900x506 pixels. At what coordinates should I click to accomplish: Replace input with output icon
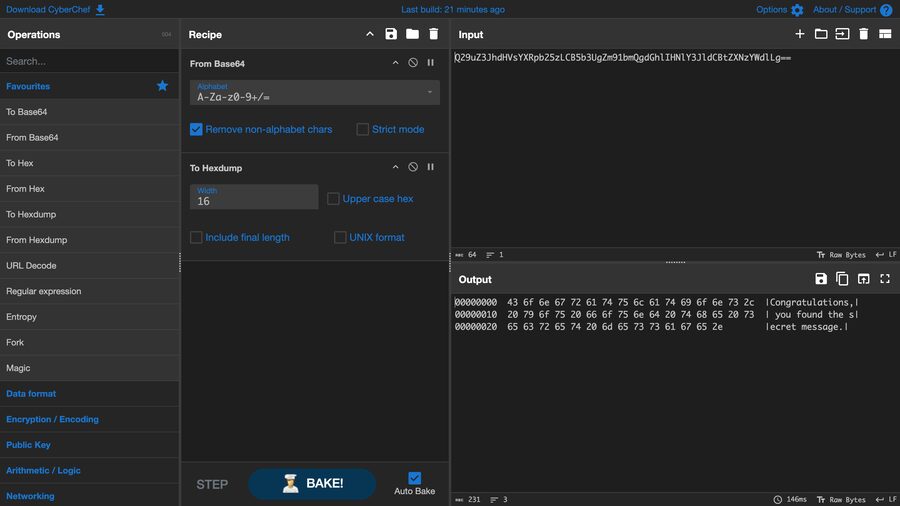coord(863,279)
